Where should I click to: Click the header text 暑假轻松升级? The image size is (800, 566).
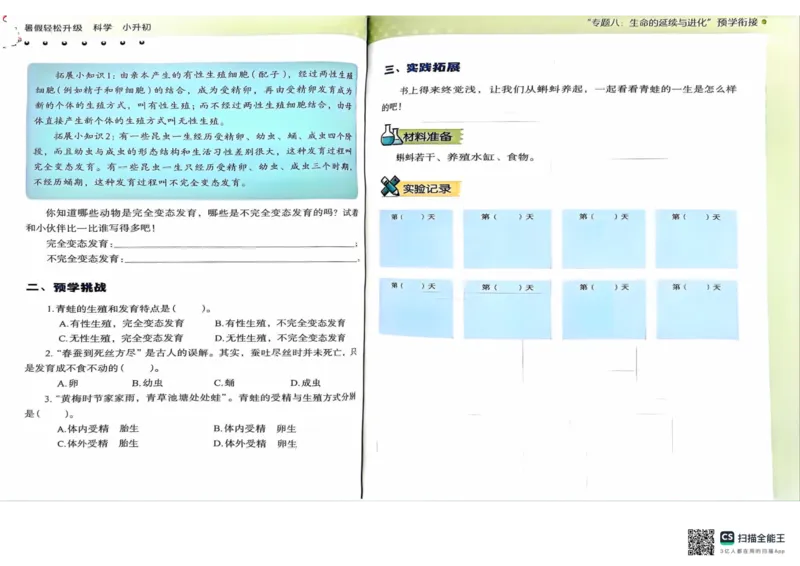53,28
